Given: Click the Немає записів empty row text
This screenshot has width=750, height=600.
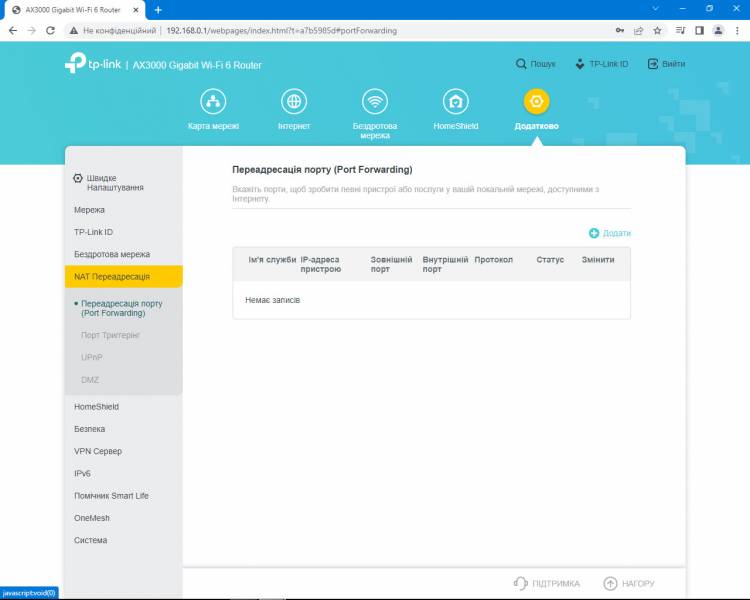Looking at the screenshot, I should pyautogui.click(x=273, y=300).
